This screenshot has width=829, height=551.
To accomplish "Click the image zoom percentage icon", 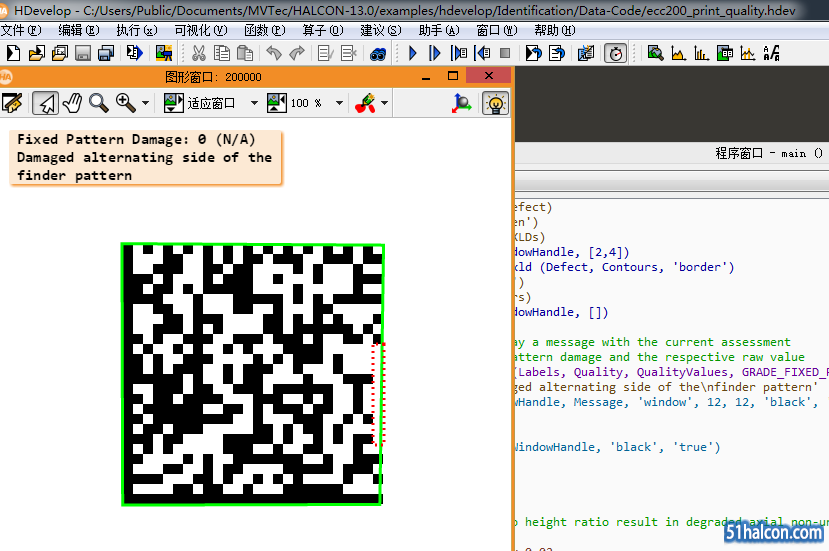I will [x=277, y=103].
